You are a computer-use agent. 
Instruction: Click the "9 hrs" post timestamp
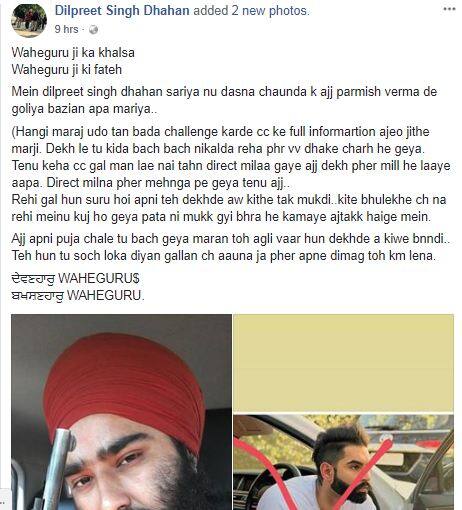point(66,29)
